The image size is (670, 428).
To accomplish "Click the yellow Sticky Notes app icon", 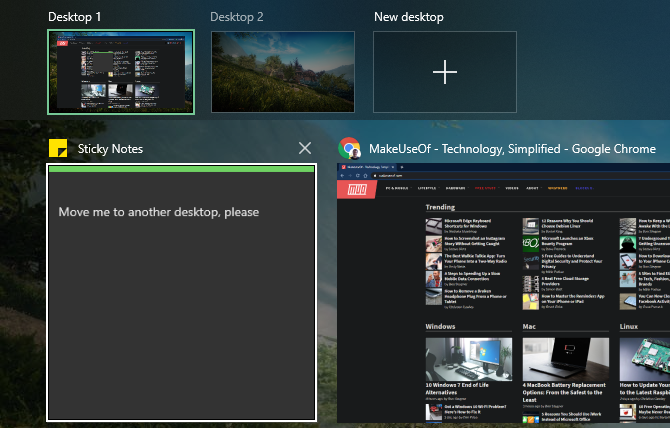I will (58, 148).
